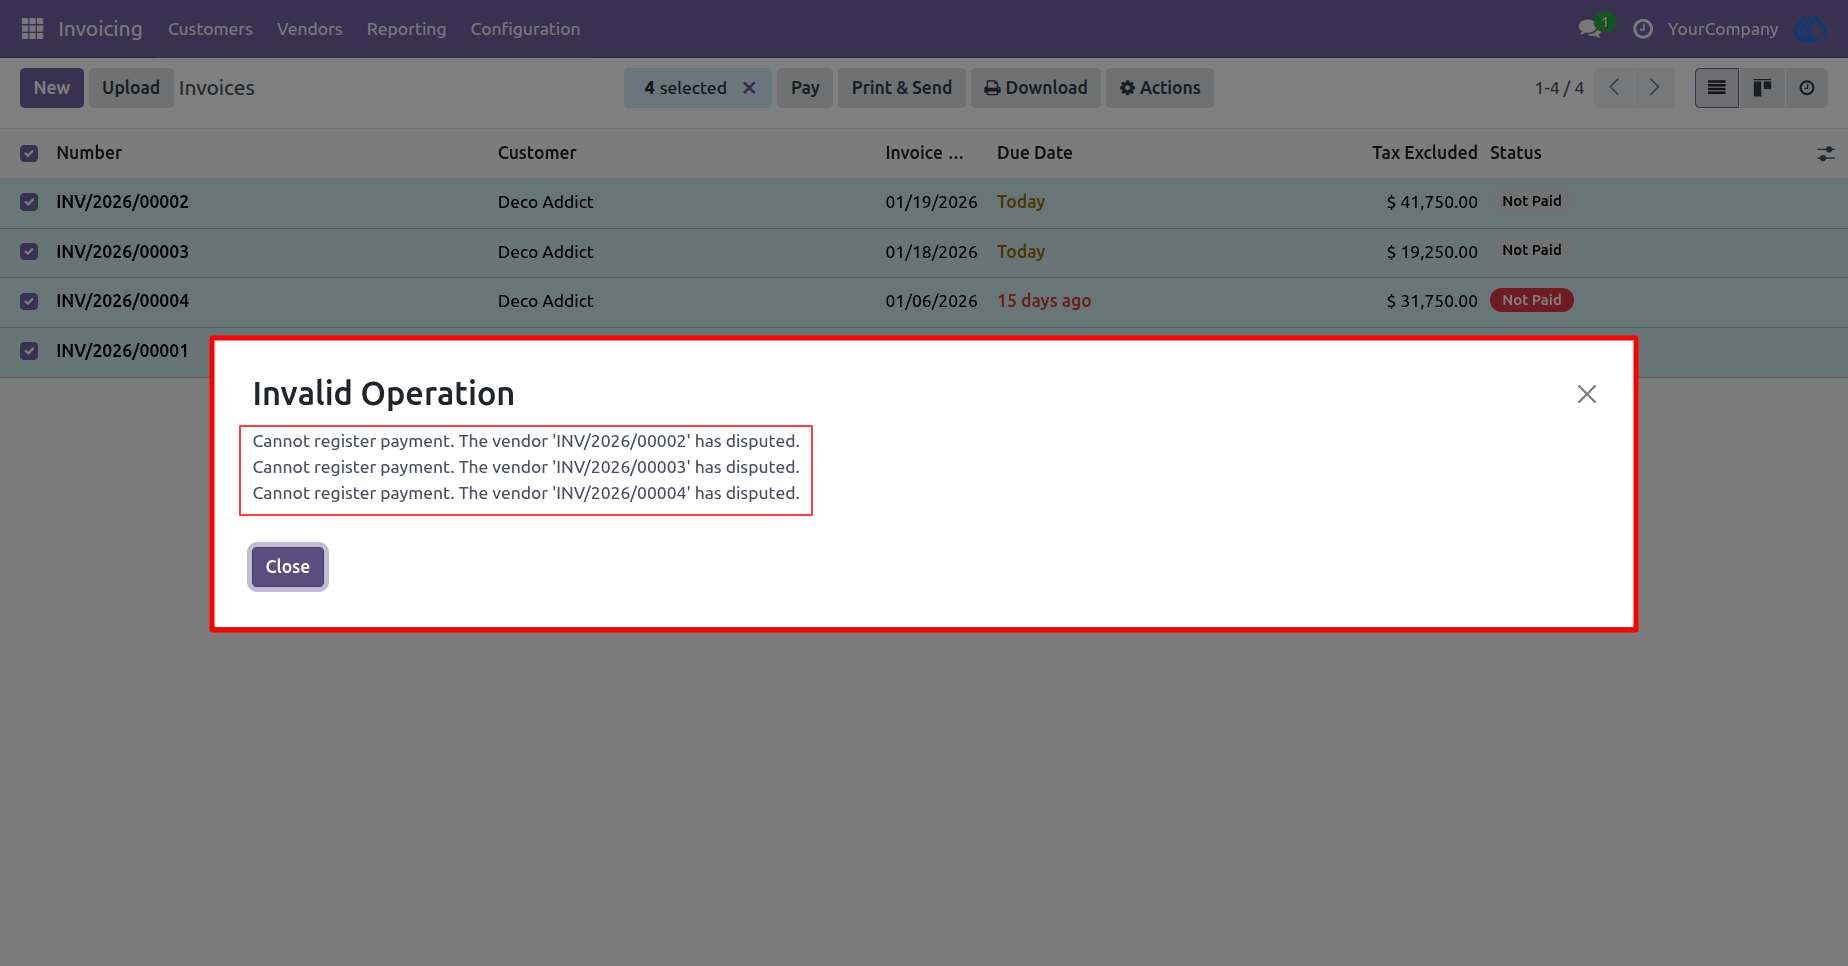Open optional columns settings icon

[1826, 154]
